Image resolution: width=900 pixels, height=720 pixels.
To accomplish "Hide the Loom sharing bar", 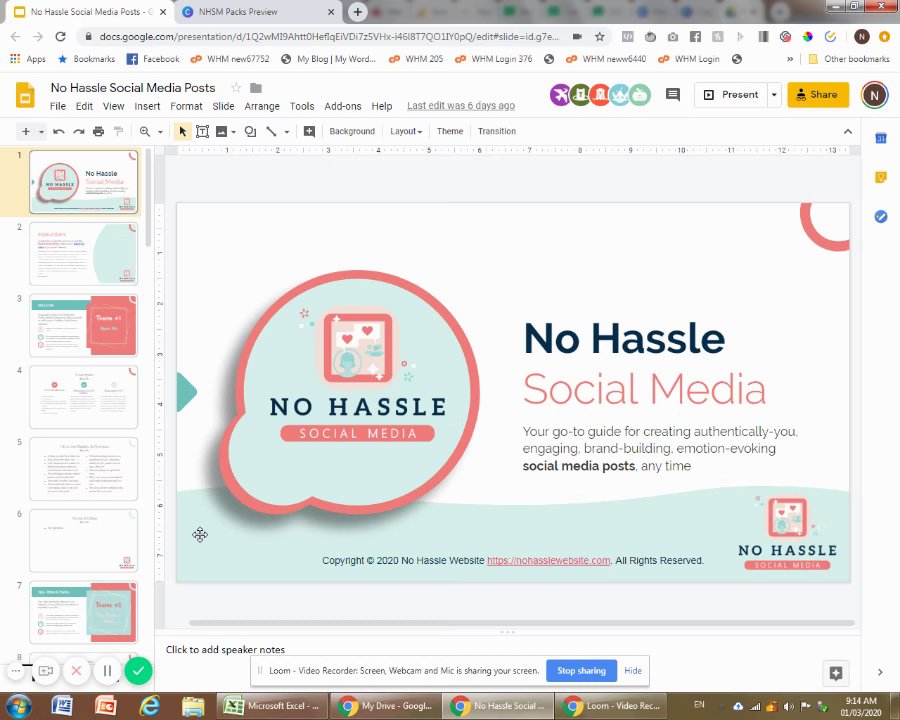I will pos(633,671).
